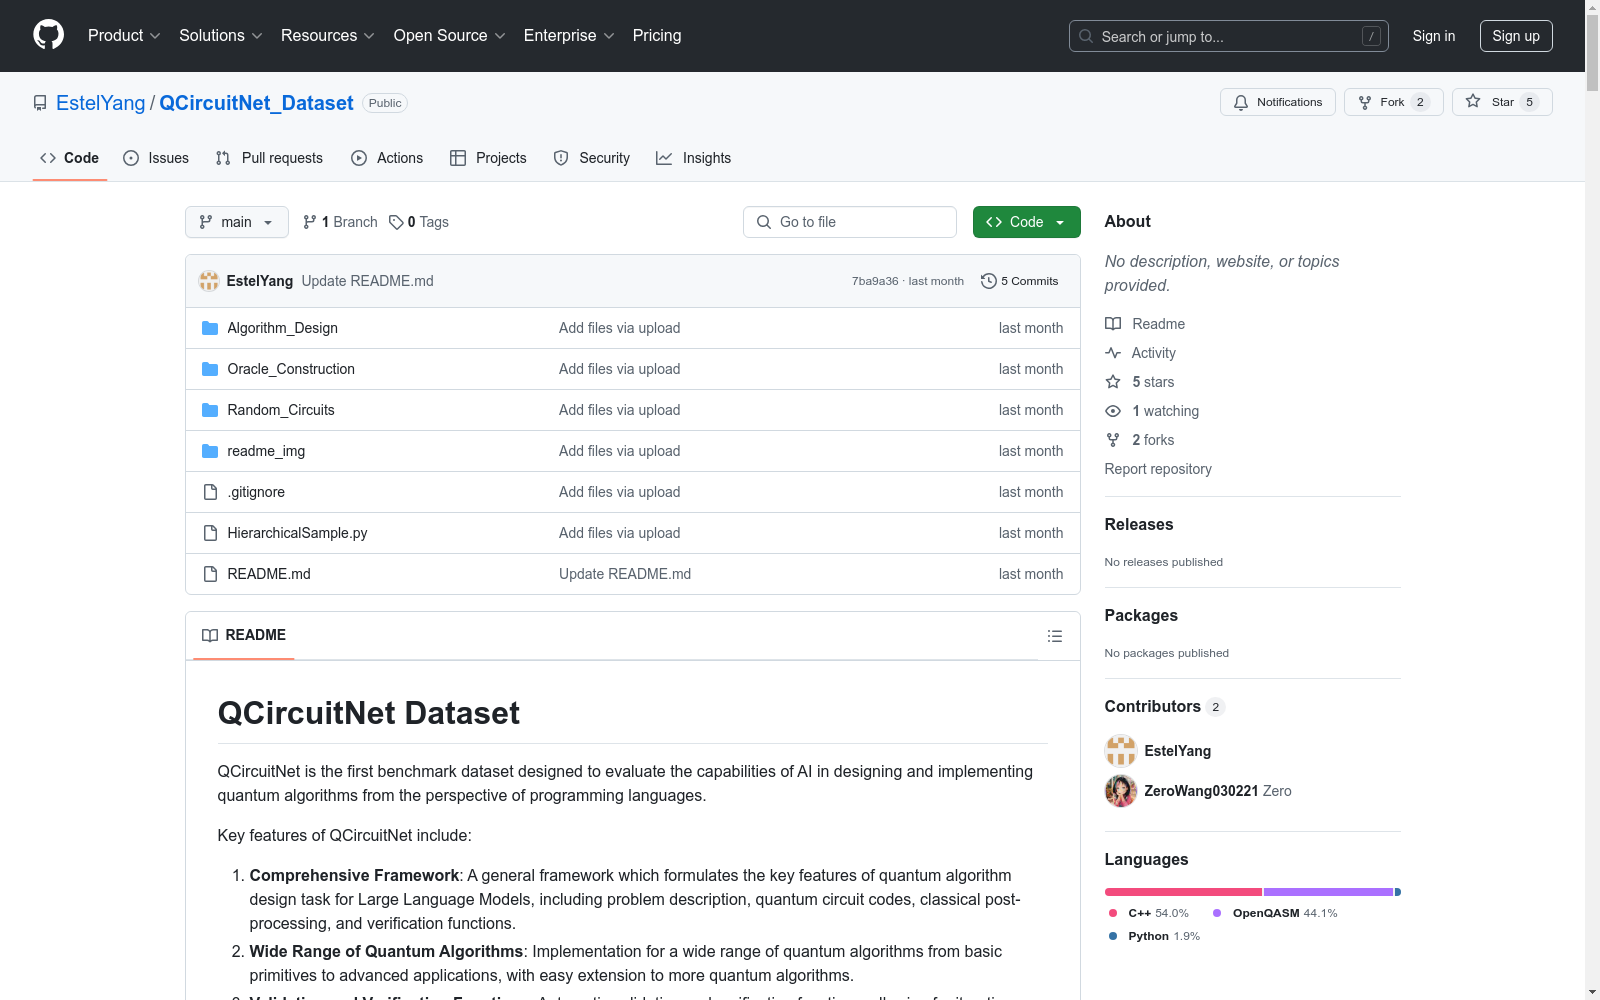Fork the repository

click(1394, 102)
